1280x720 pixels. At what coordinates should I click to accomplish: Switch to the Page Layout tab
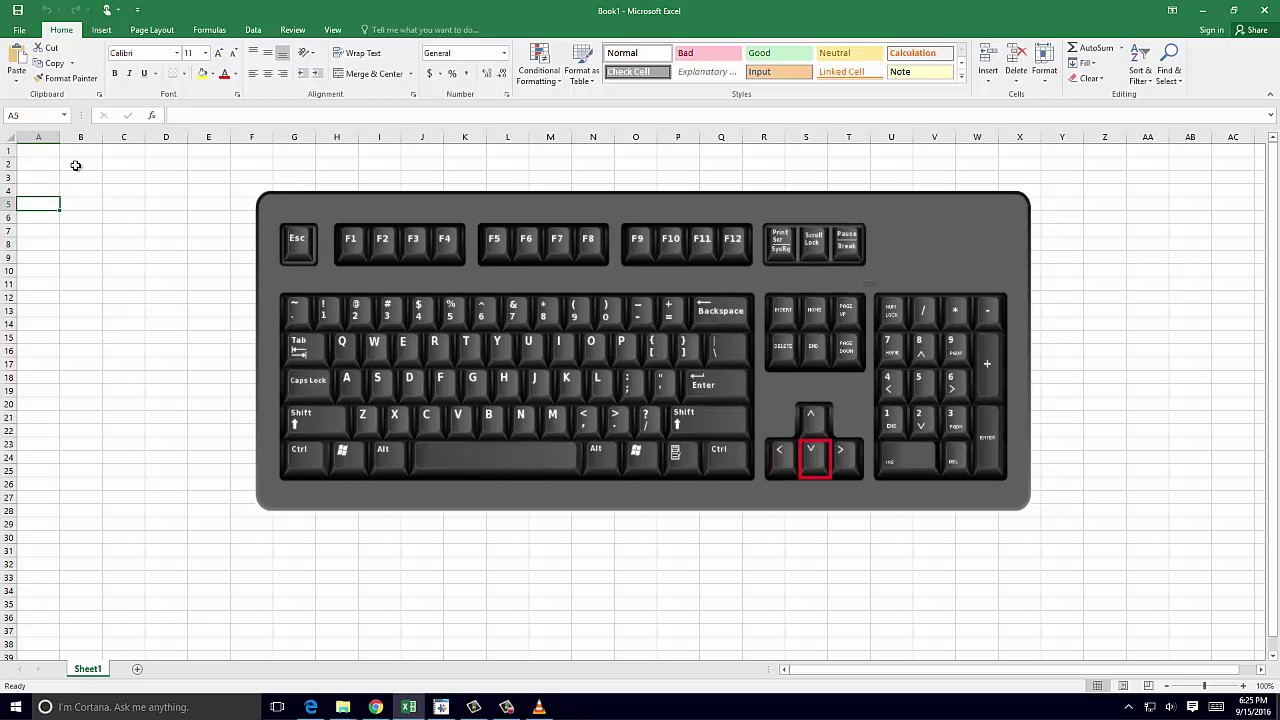(152, 30)
